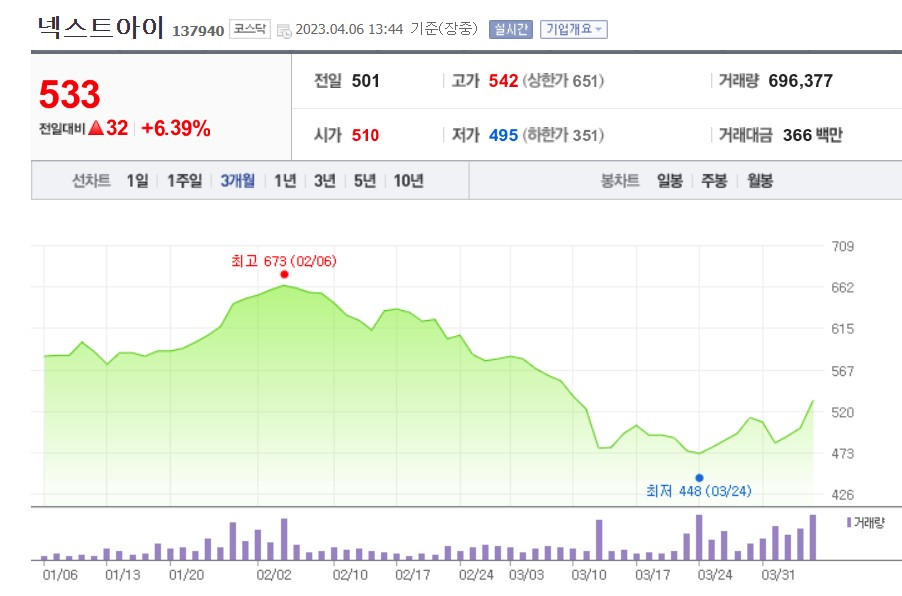Select the 3개월 period tab

coord(238,182)
